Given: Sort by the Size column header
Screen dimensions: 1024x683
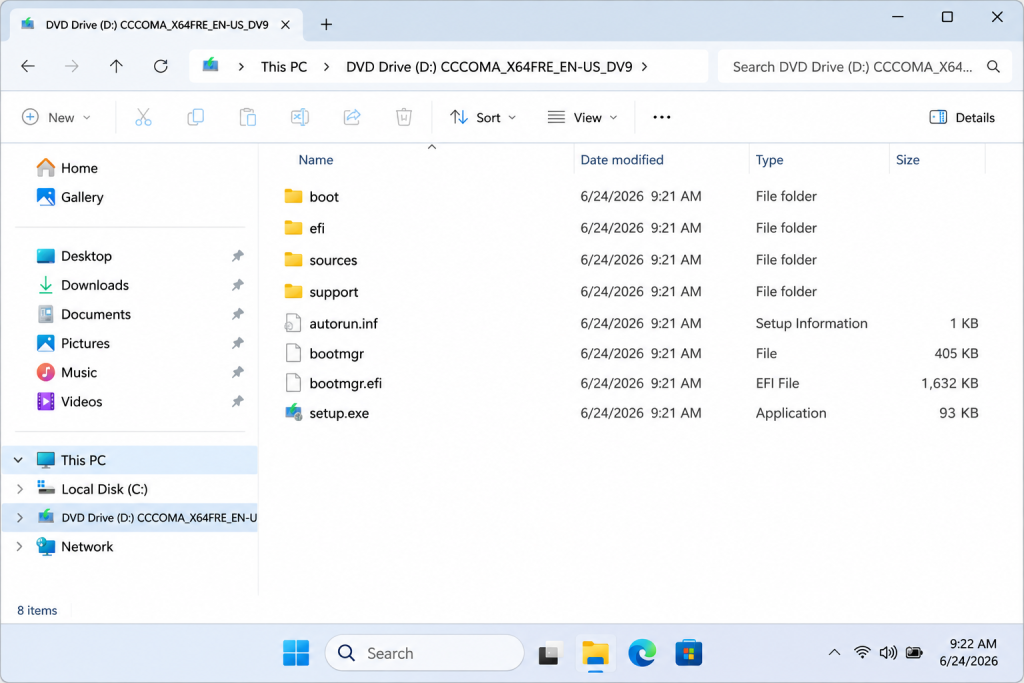Looking at the screenshot, I should (x=907, y=160).
